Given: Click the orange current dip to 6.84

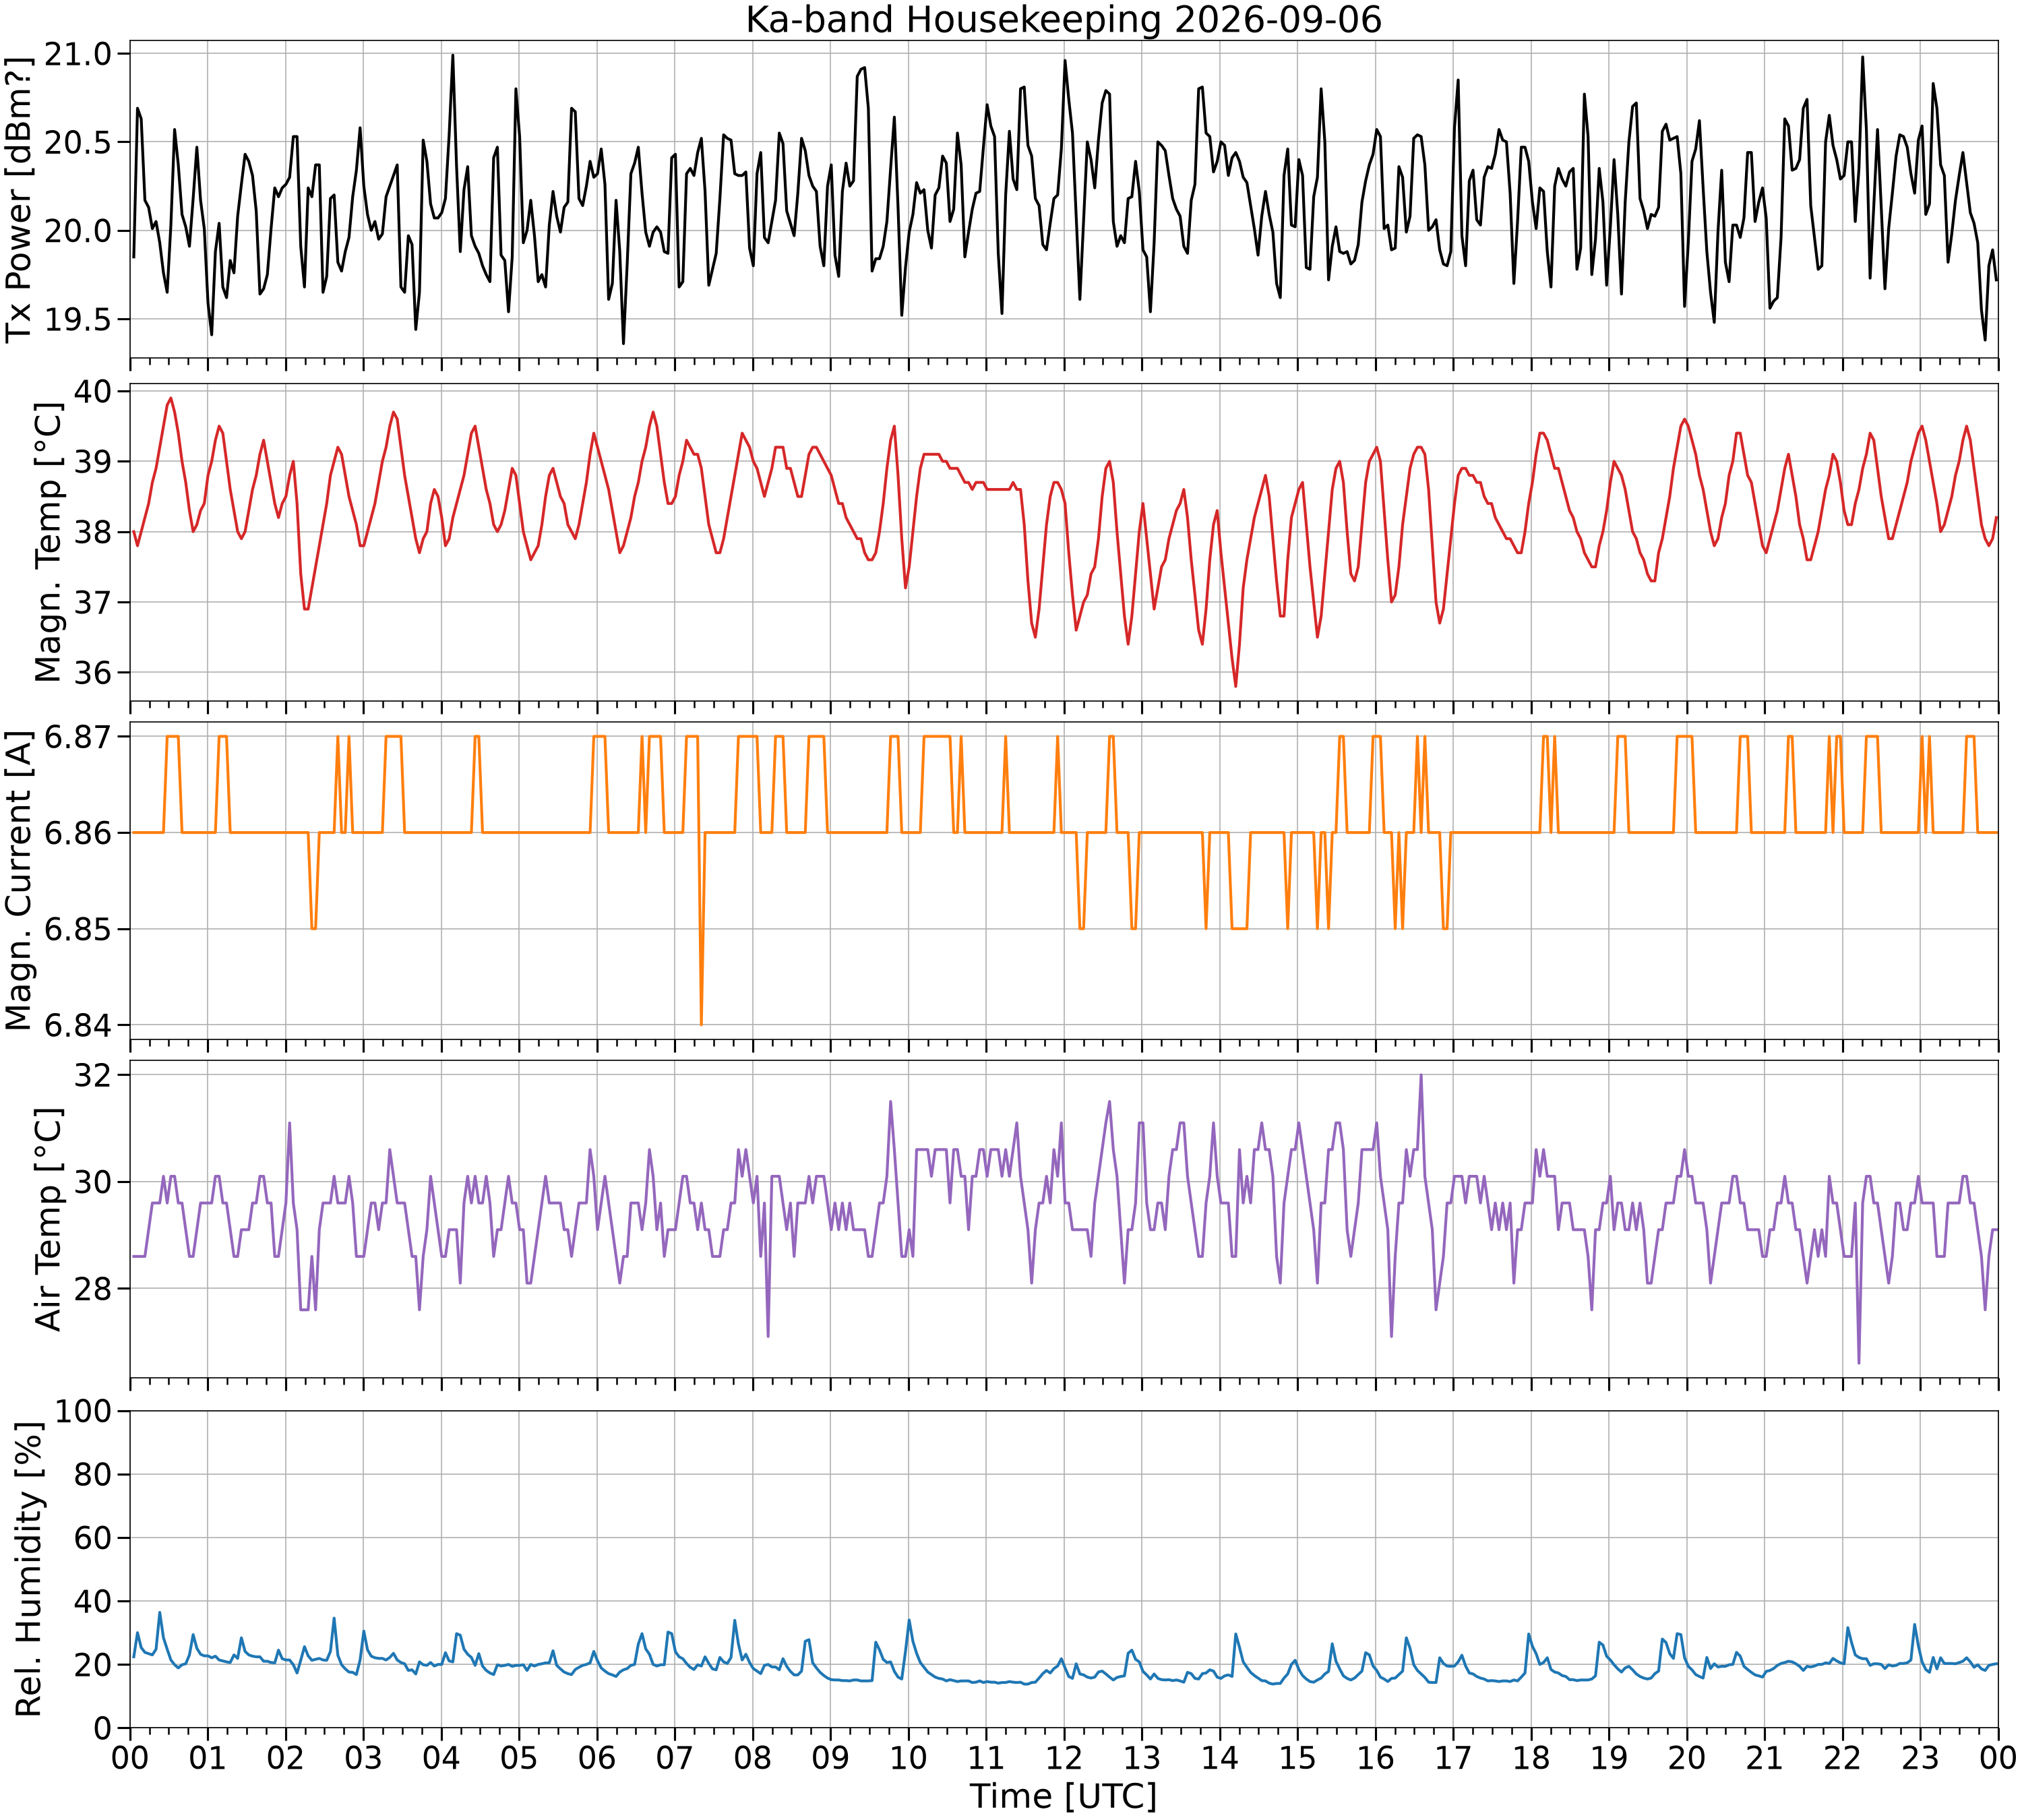Looking at the screenshot, I should point(701,1020).
